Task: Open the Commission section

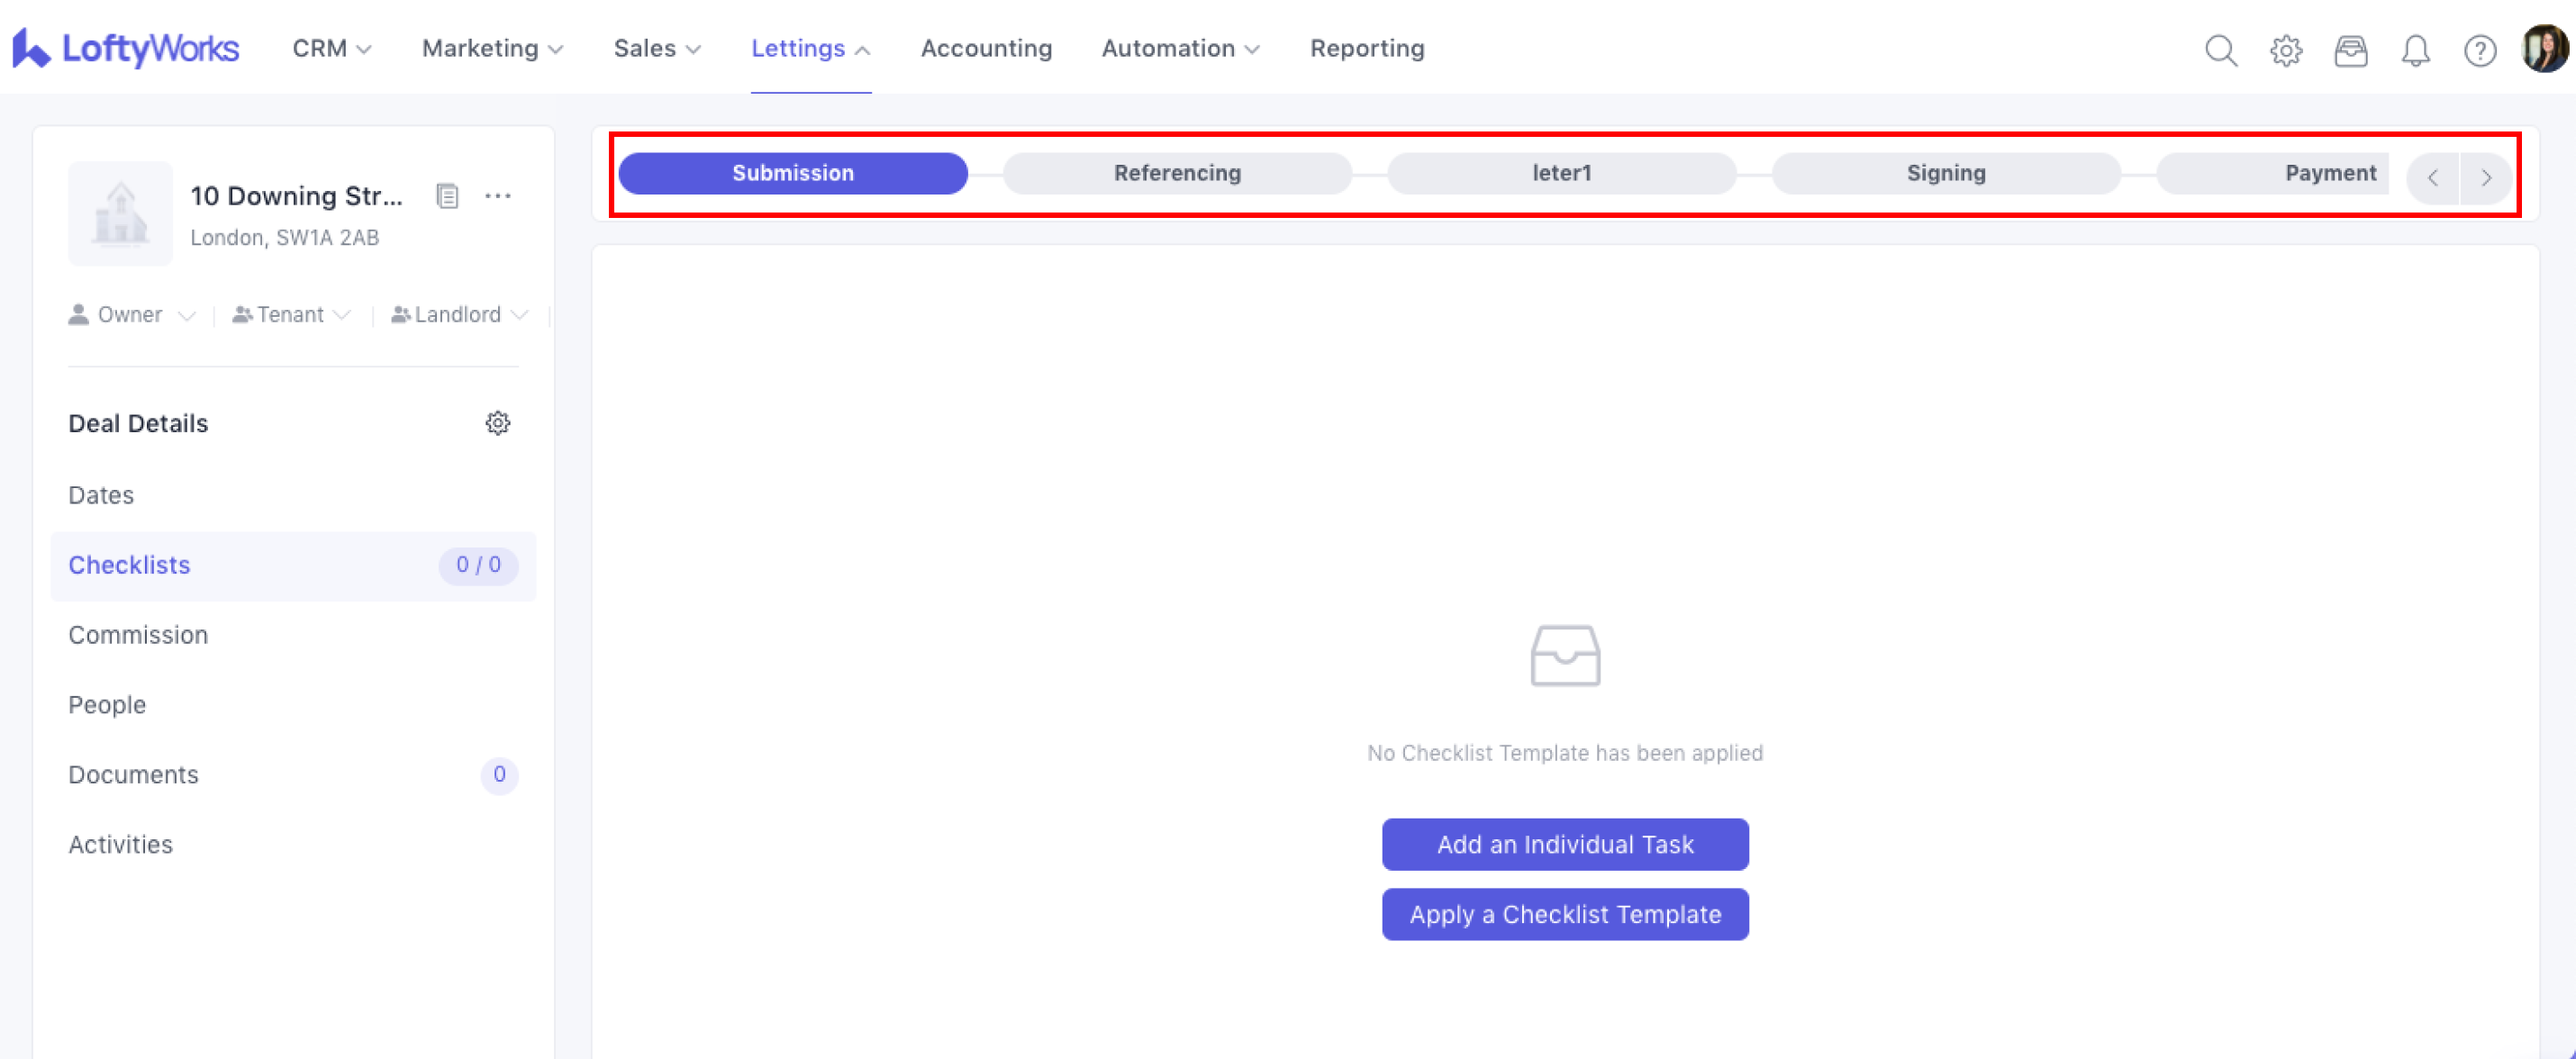Action: tap(138, 635)
